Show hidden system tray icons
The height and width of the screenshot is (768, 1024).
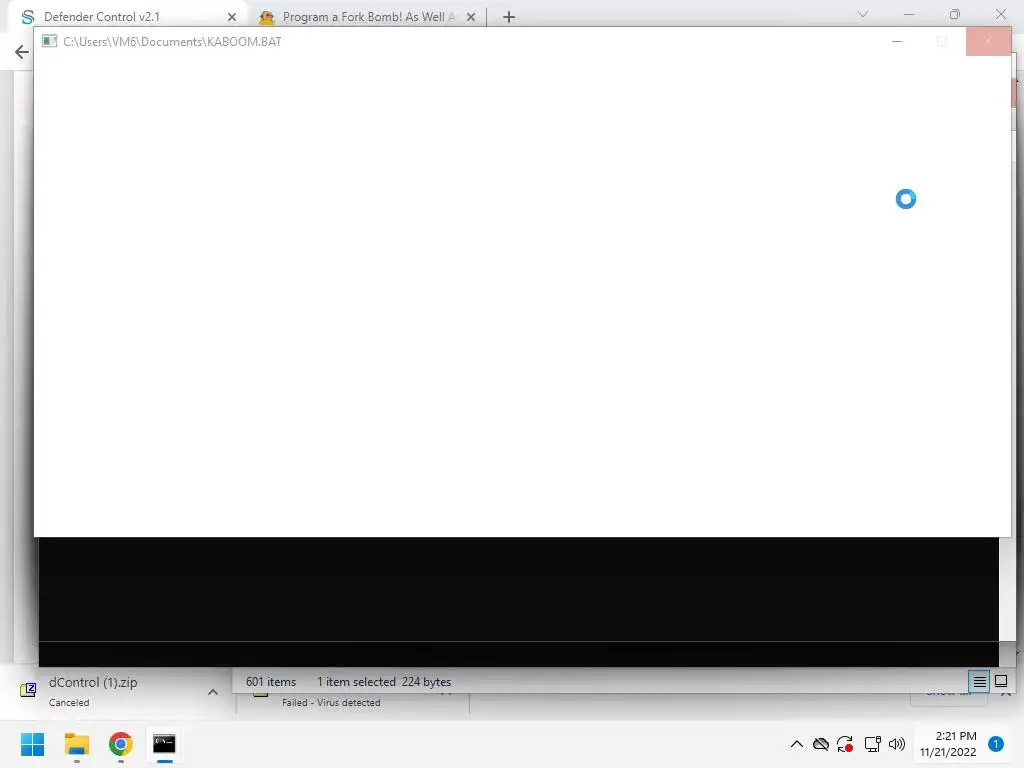pos(797,744)
